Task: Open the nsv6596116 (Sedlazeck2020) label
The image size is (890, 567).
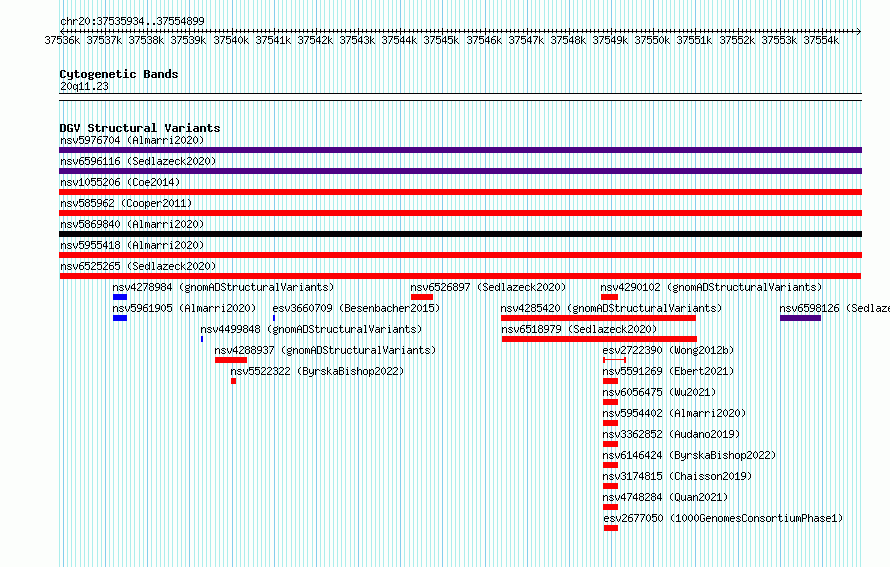Action: click(x=138, y=161)
